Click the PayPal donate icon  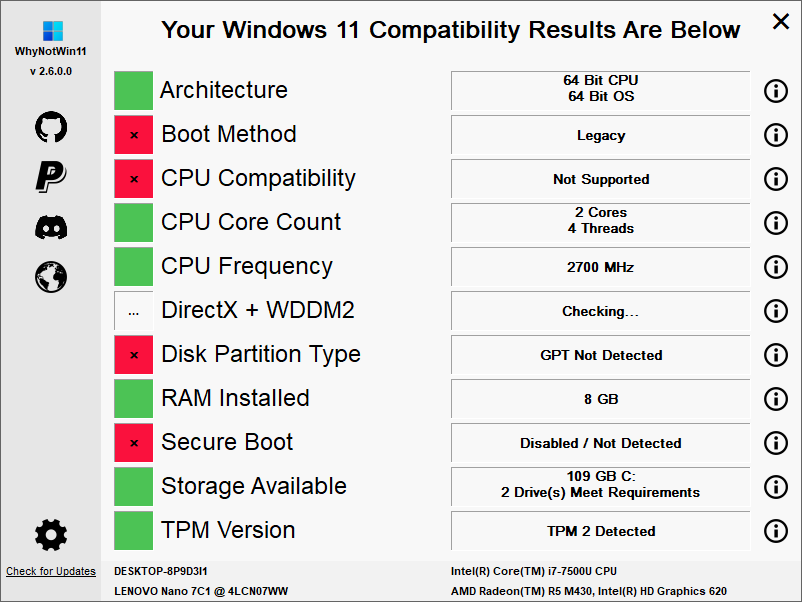[x=51, y=176]
